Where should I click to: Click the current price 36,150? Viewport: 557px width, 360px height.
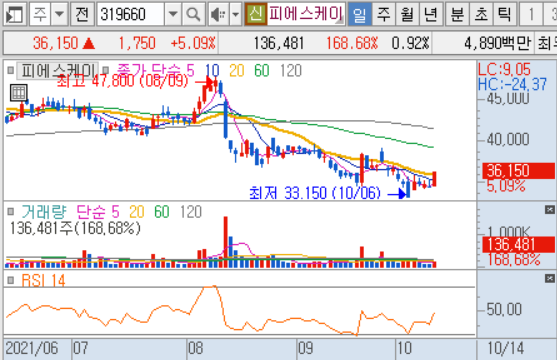(x=55, y=43)
